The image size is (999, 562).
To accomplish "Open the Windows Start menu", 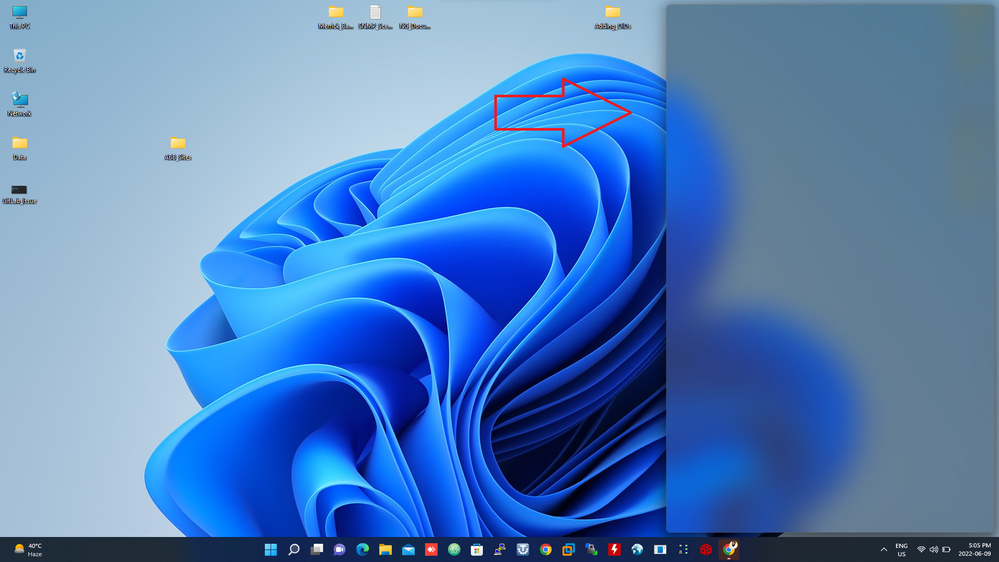I will point(271,549).
